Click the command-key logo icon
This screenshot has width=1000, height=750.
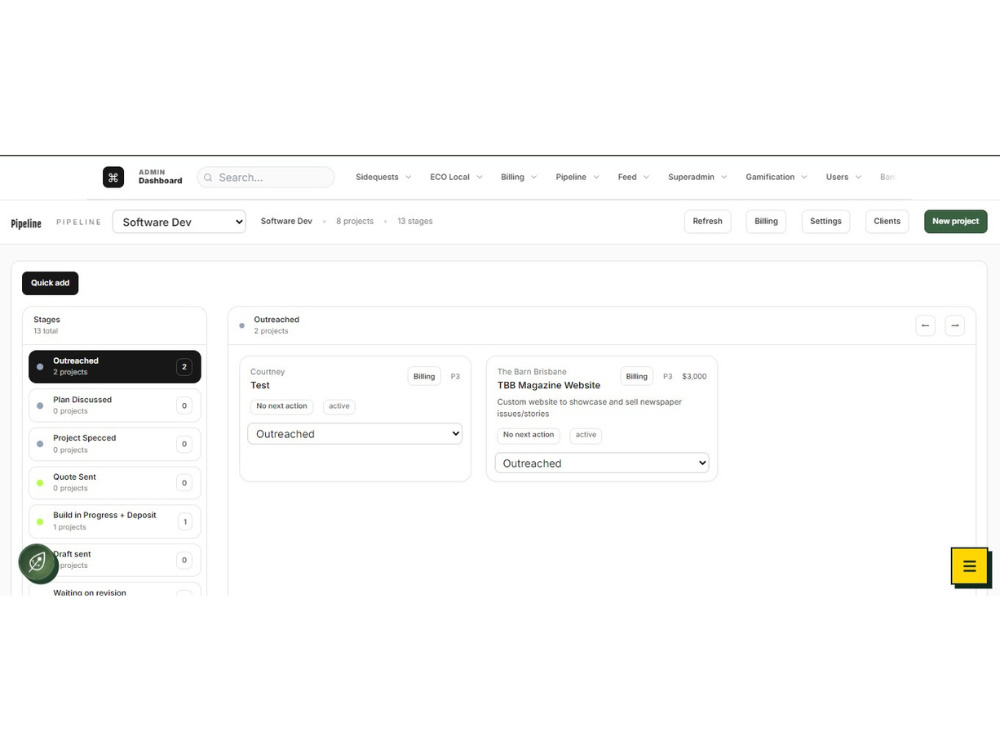click(x=114, y=177)
